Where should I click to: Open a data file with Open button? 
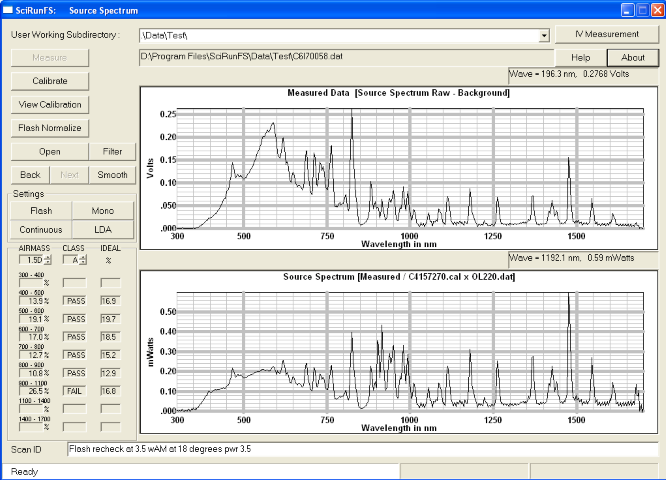click(50, 152)
